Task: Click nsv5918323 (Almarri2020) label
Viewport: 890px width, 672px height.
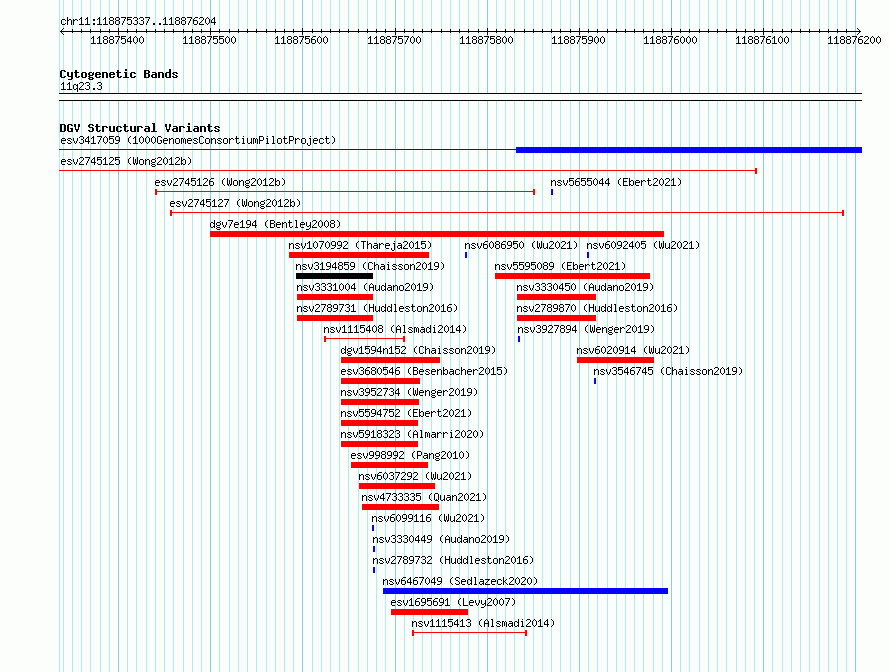Action: (x=412, y=434)
